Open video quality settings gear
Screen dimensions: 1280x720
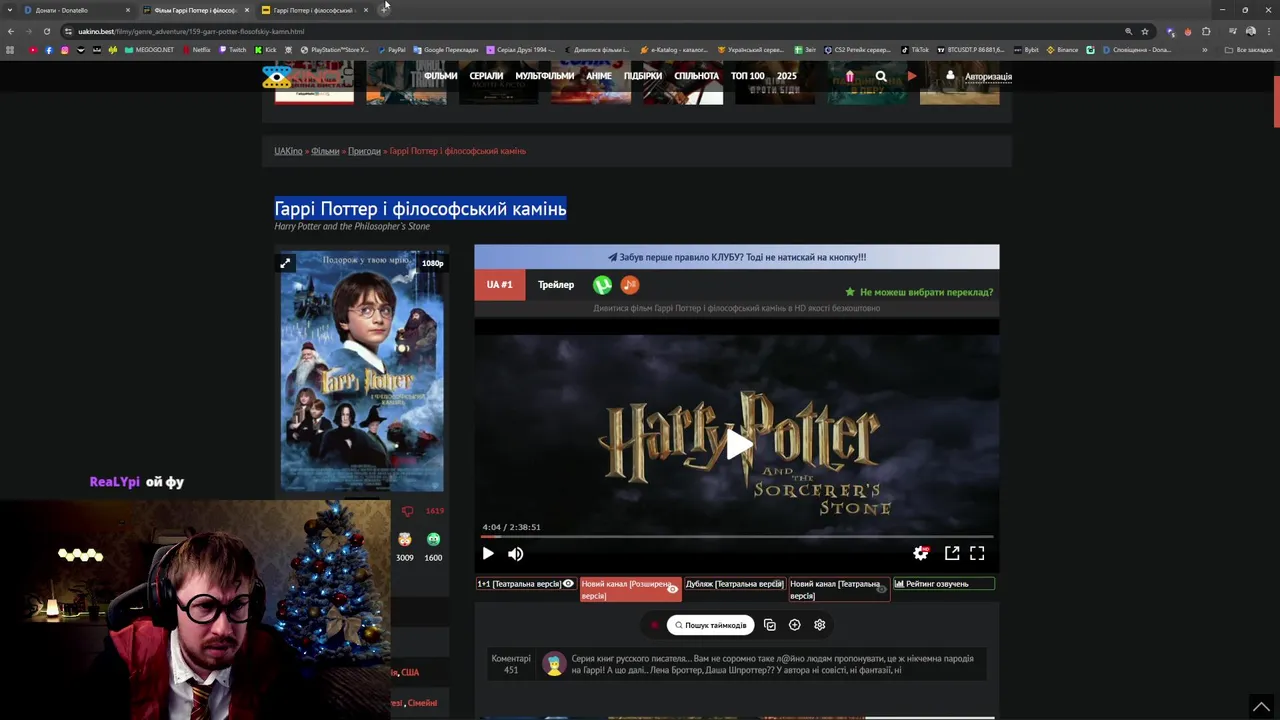[x=921, y=553]
